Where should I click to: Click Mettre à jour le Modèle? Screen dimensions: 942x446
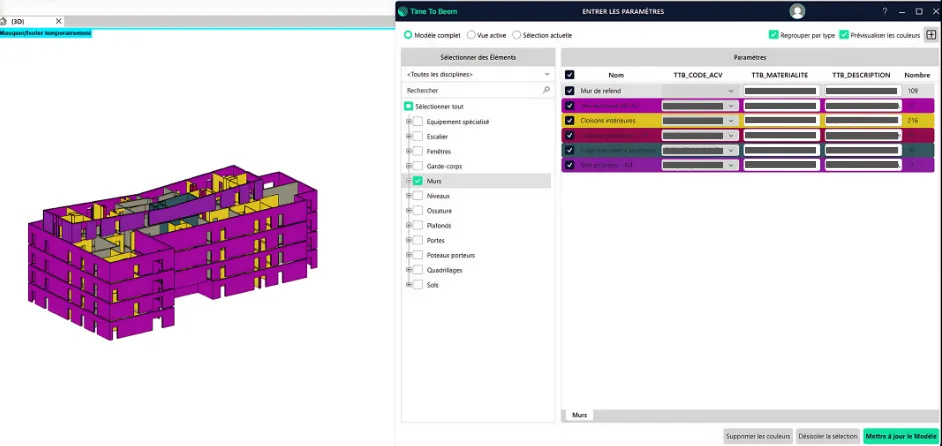901,436
